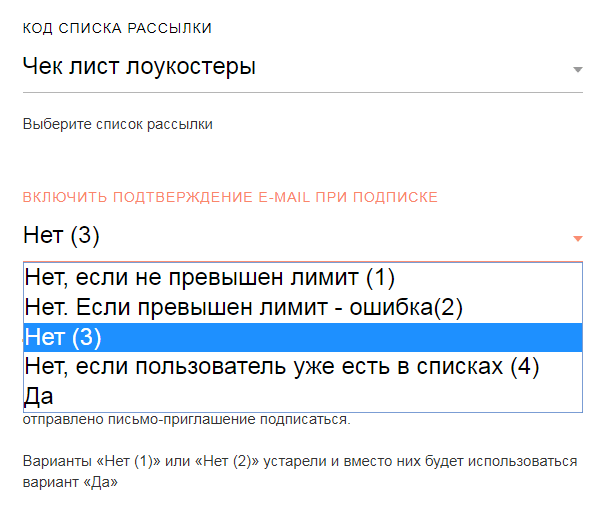
Task: Click the gray arrow of the mailing list field
Action: coord(577,70)
